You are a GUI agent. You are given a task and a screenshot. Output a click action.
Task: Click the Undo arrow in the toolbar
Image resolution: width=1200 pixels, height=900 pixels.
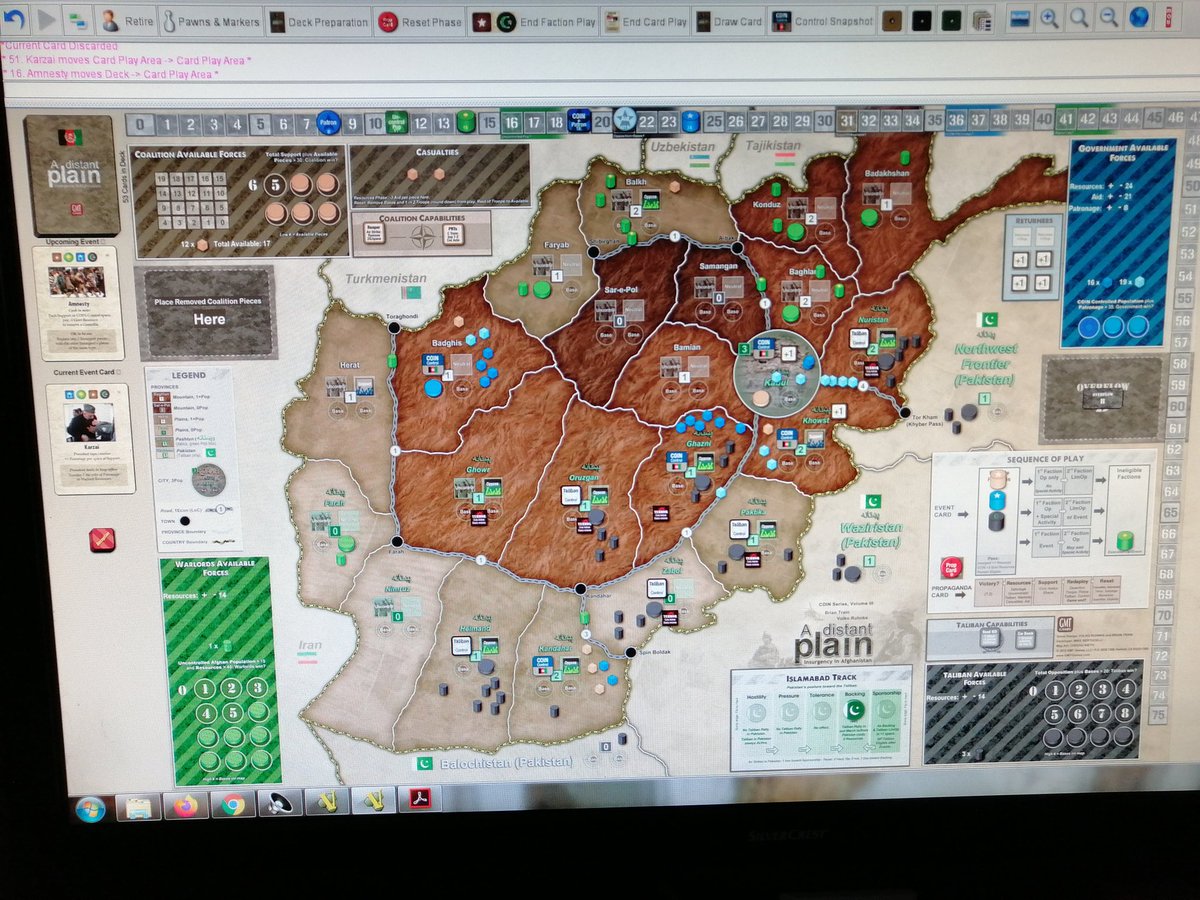(15, 18)
